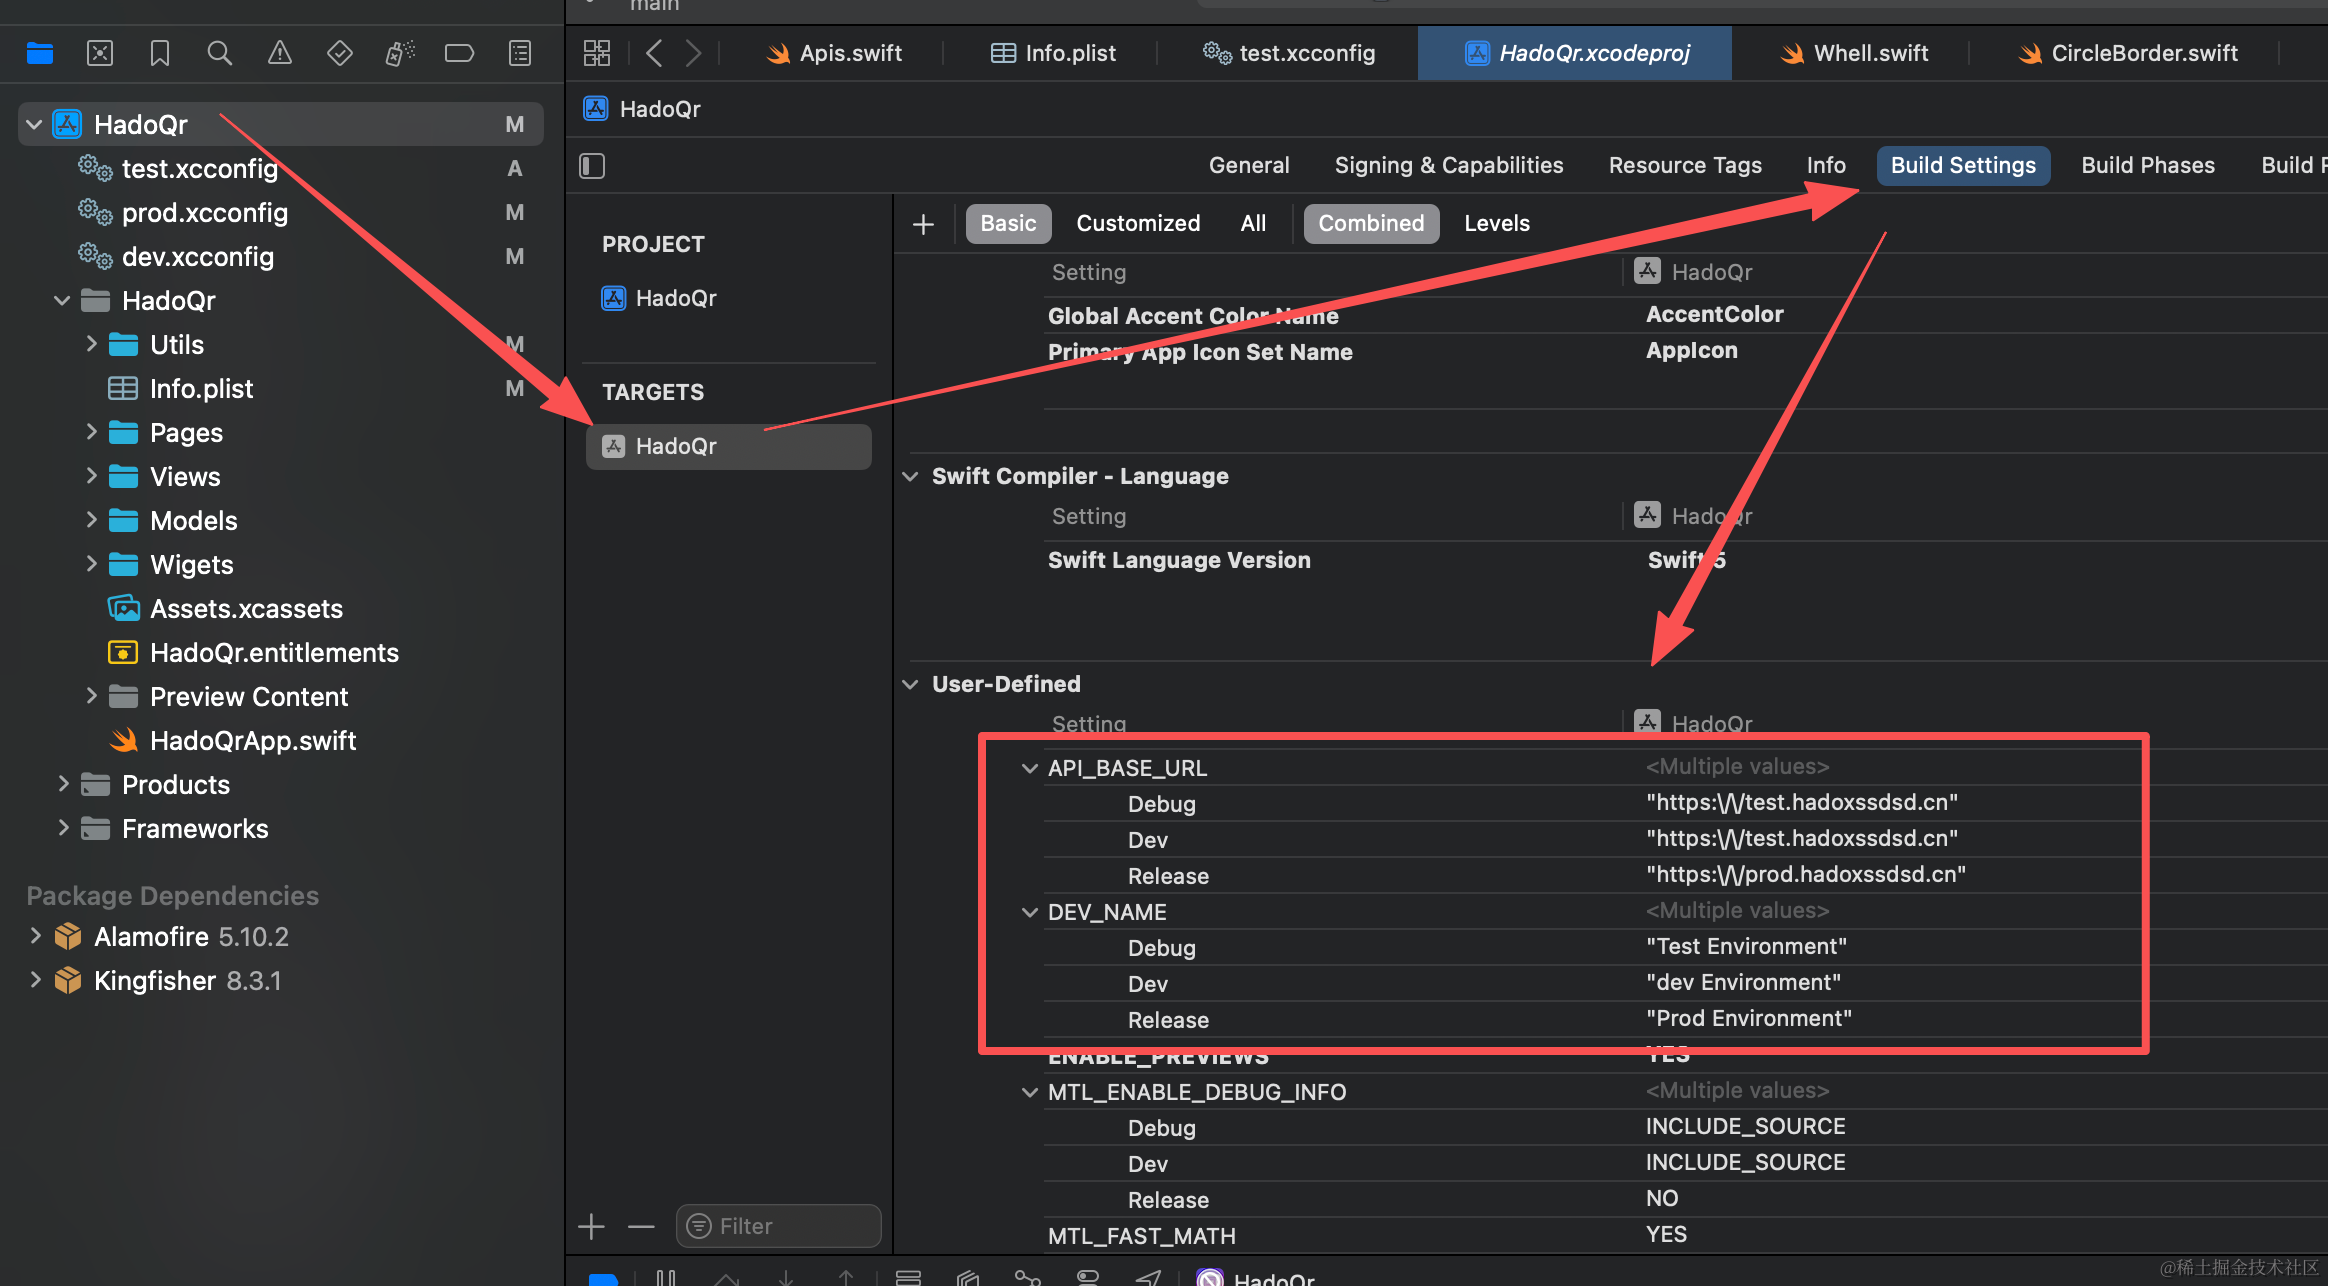The image size is (2328, 1286).
Task: Open the Signing & Capabilities tab
Action: (1448, 166)
